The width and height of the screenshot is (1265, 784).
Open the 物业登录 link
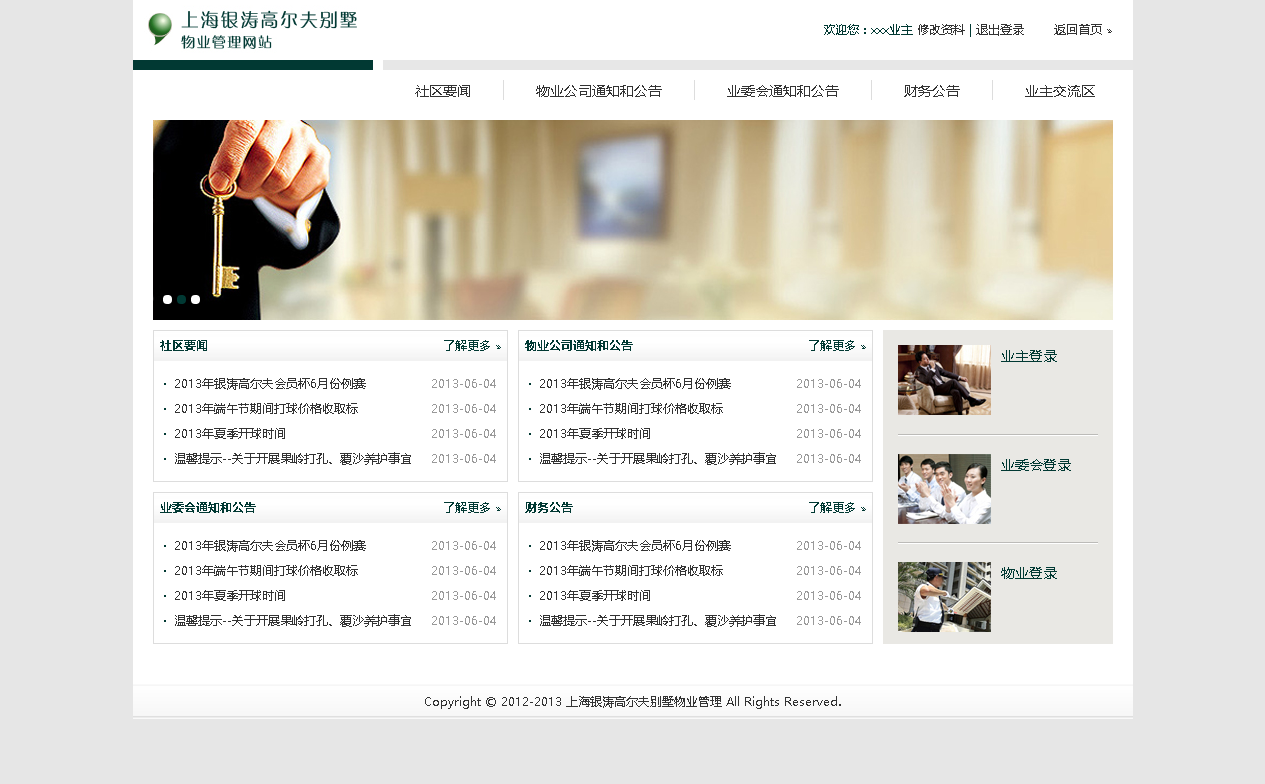point(1029,574)
